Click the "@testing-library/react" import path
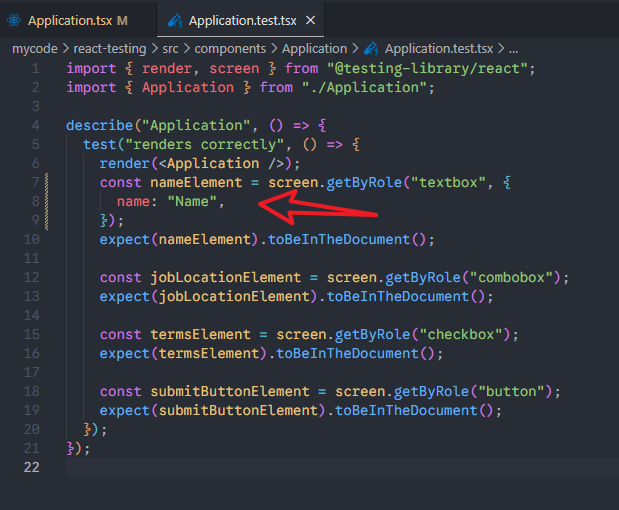 click(412, 68)
